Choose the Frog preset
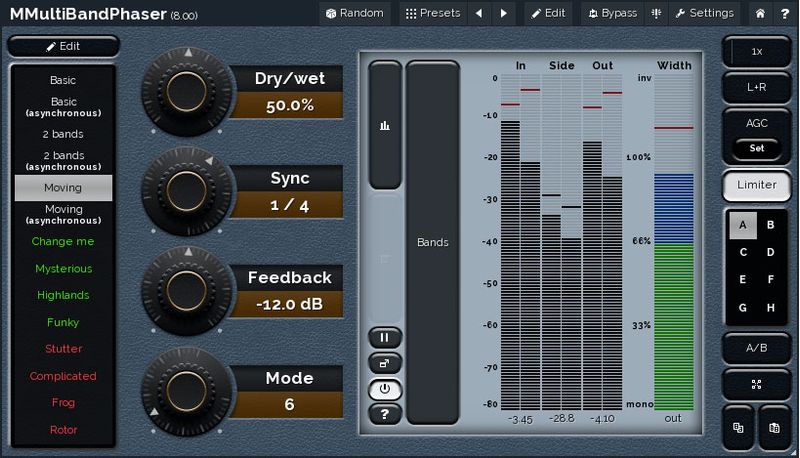800x458 pixels. click(x=63, y=402)
